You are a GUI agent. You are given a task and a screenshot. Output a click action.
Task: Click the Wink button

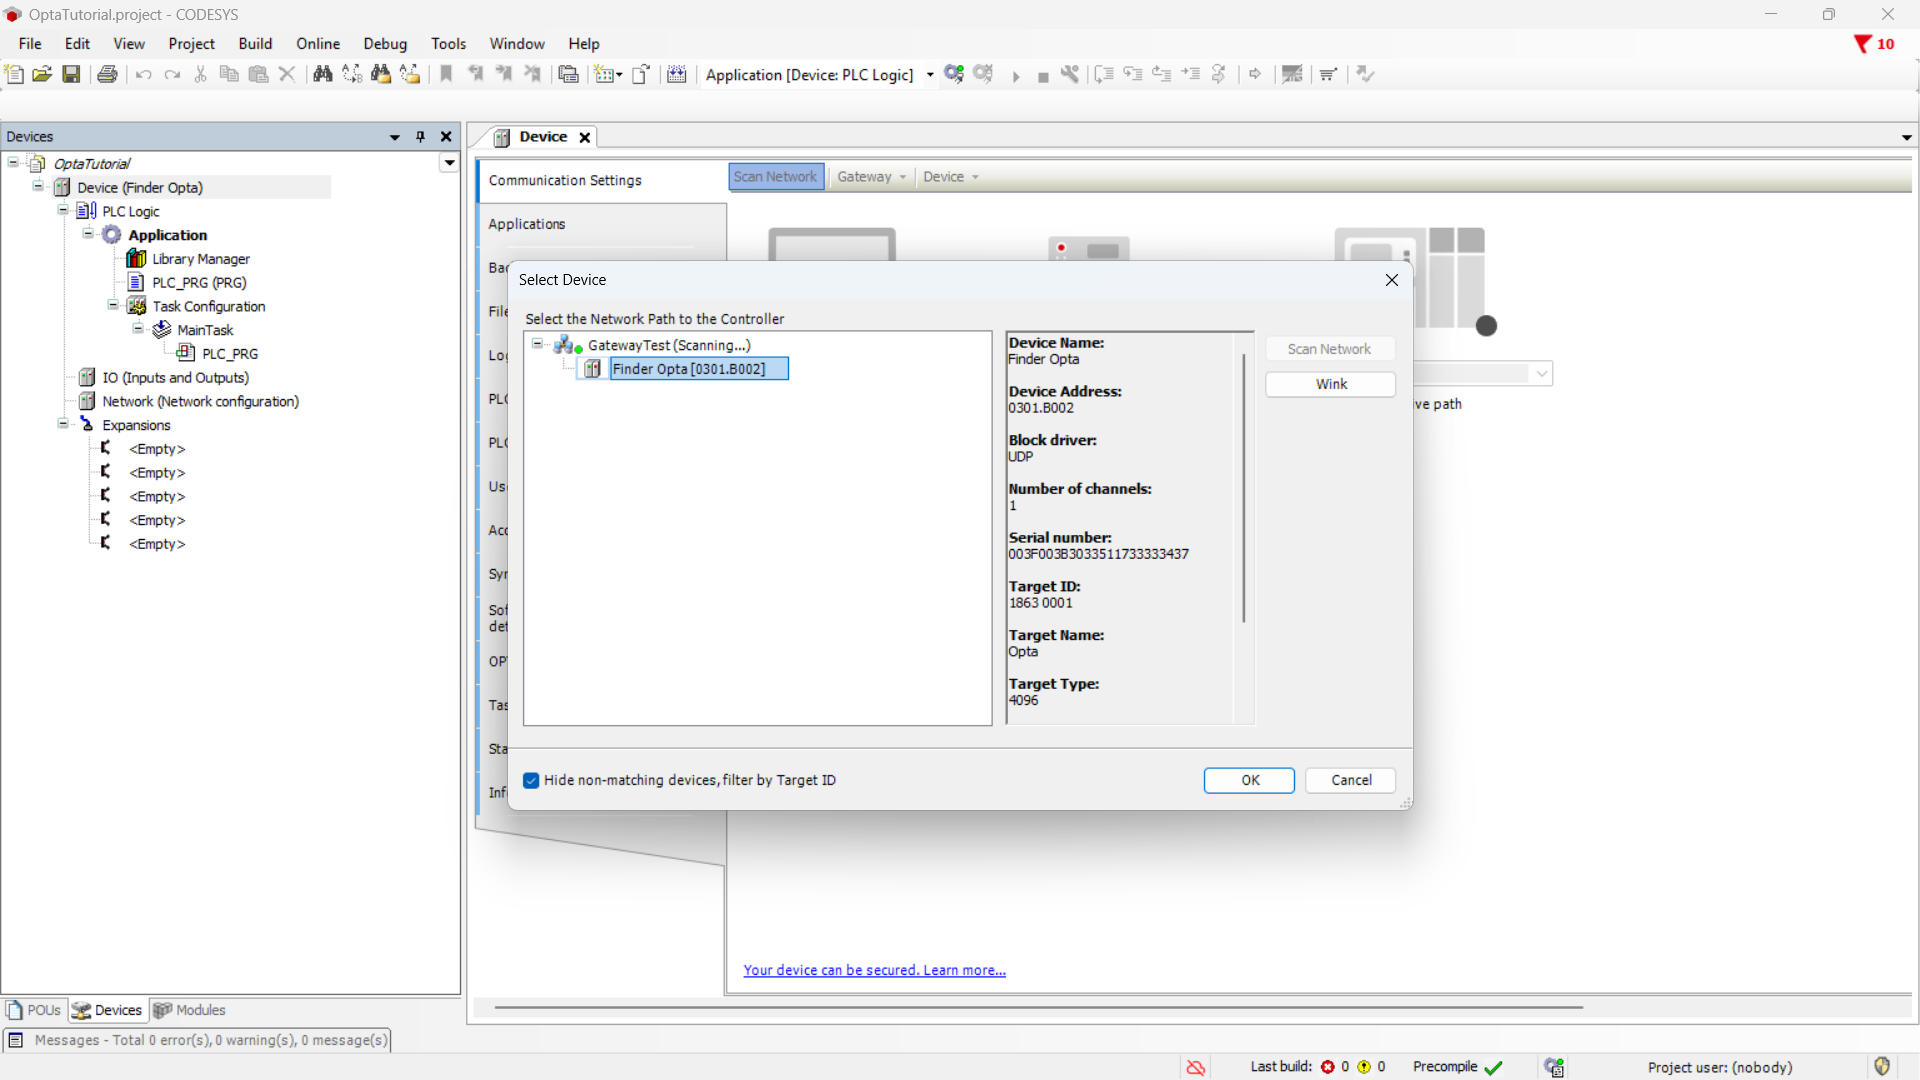(x=1330, y=384)
